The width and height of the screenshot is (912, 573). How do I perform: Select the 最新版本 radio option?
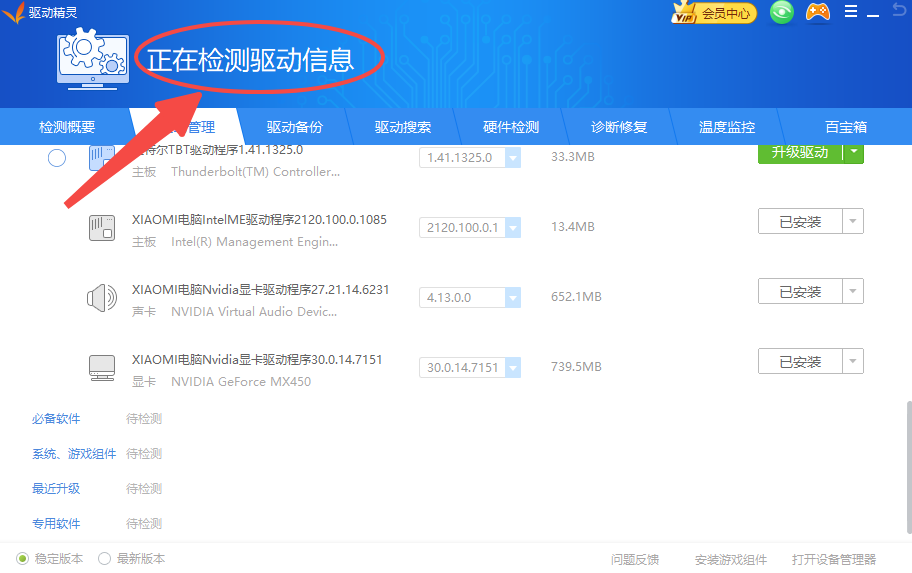pos(104,559)
